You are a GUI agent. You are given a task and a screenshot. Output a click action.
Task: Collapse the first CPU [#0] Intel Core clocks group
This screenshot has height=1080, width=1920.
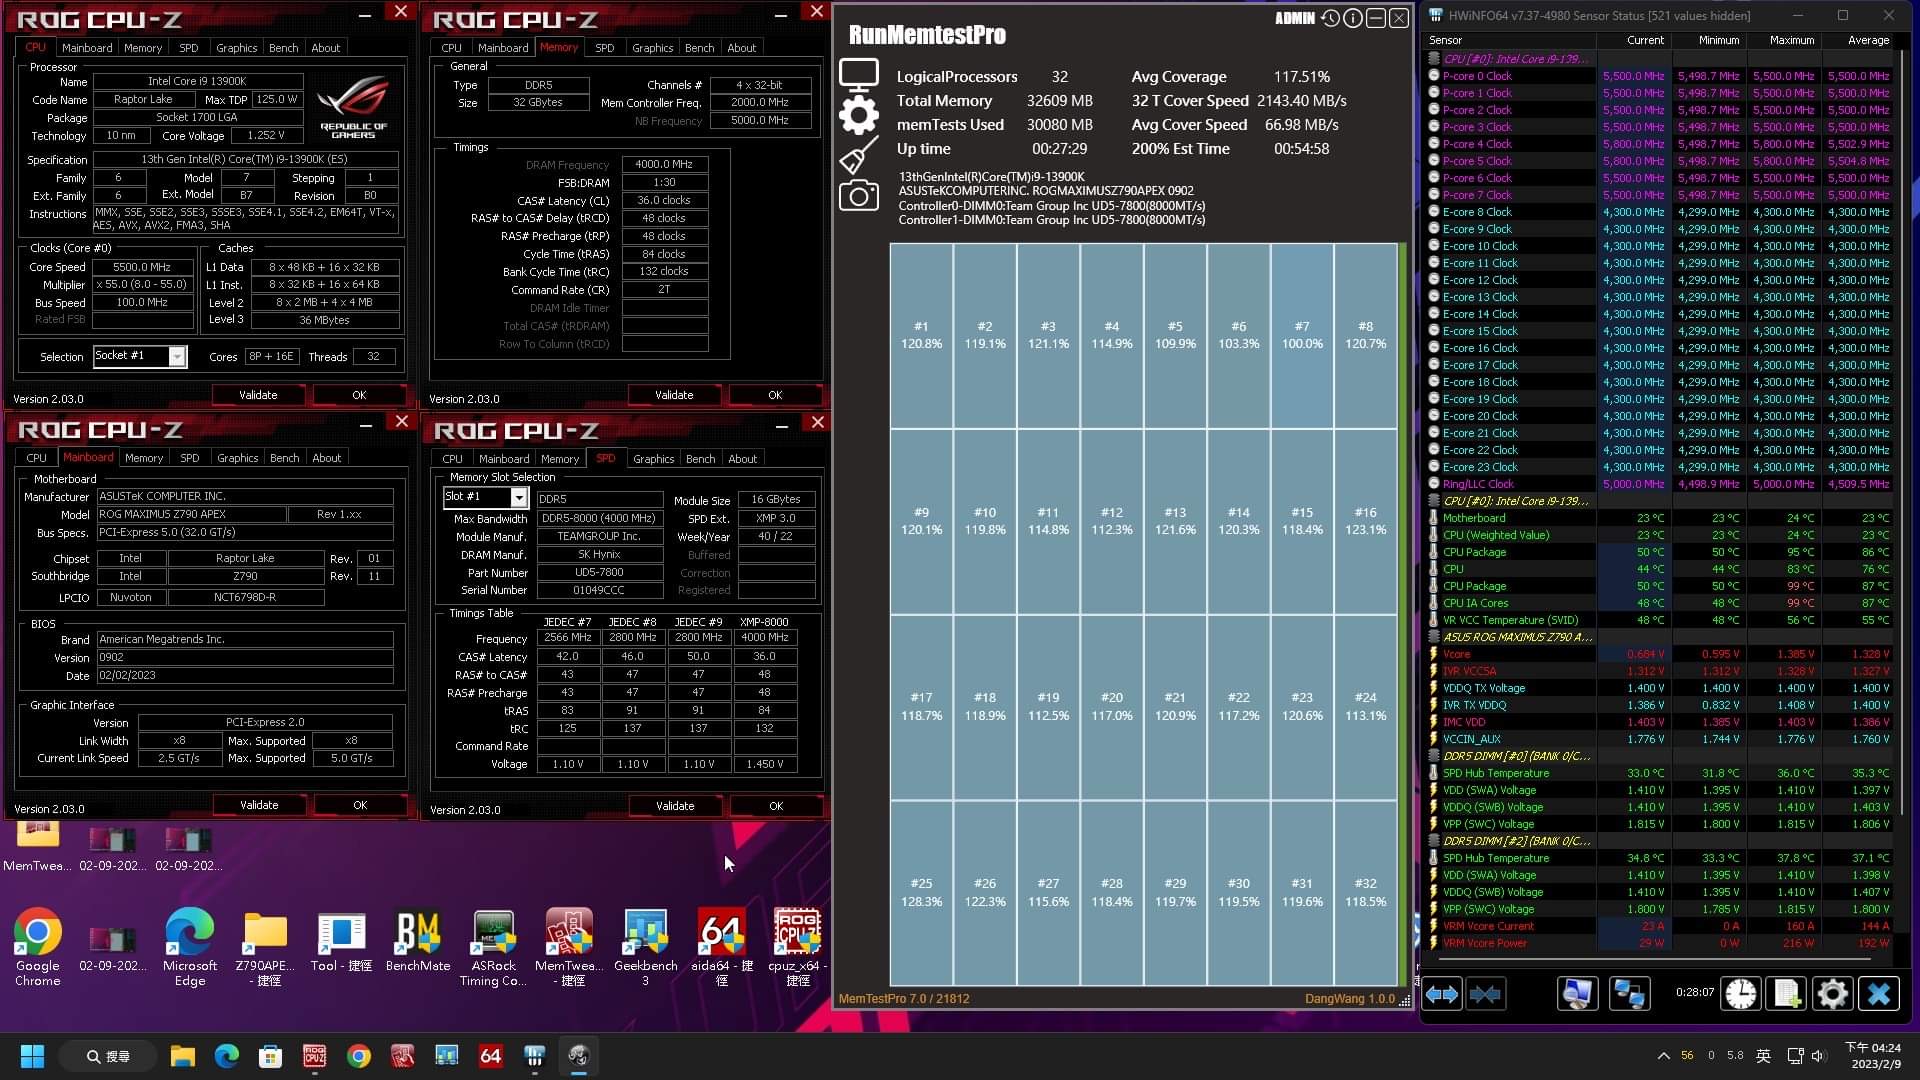click(1433, 59)
